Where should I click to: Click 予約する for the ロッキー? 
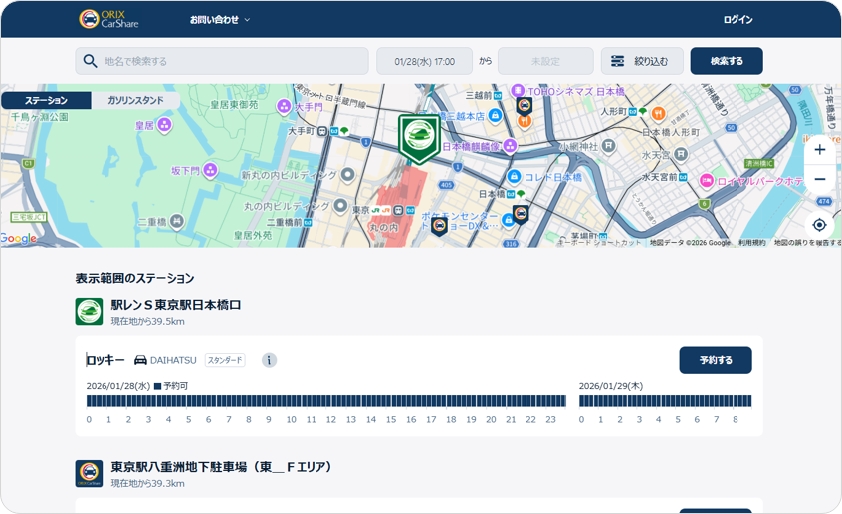715,360
